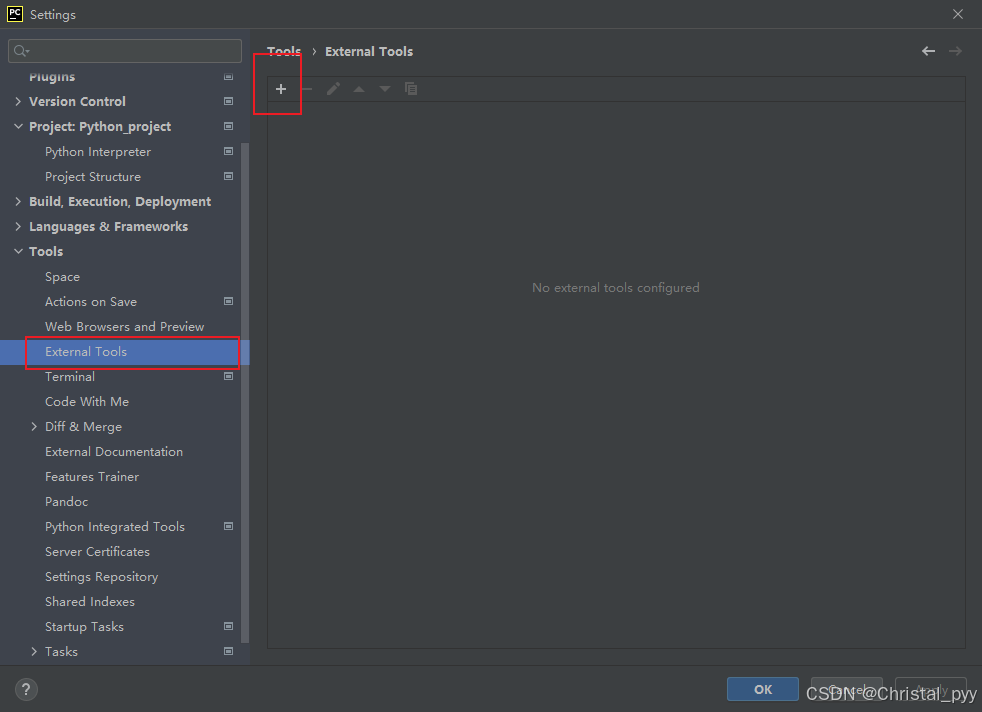Expand the Diff & Merge node
The image size is (982, 712).
click(x=34, y=426)
